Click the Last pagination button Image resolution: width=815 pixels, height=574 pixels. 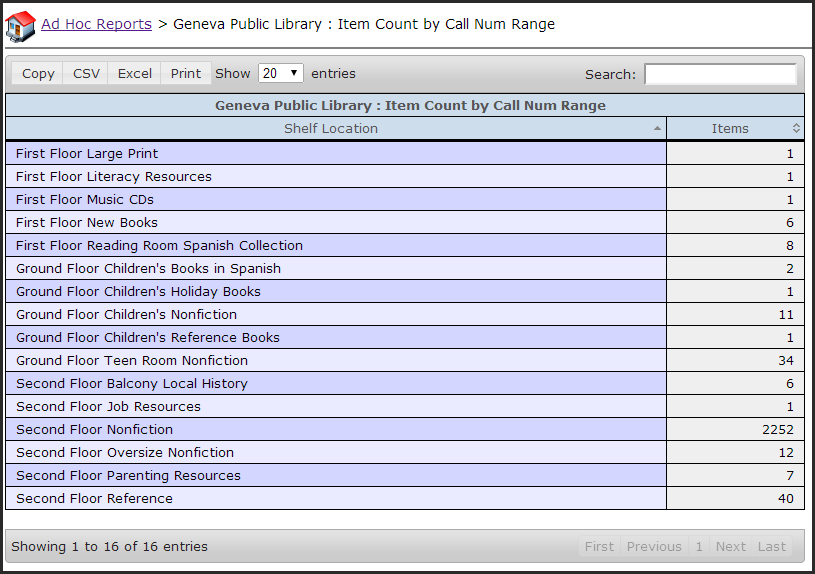pyautogui.click(x=771, y=546)
